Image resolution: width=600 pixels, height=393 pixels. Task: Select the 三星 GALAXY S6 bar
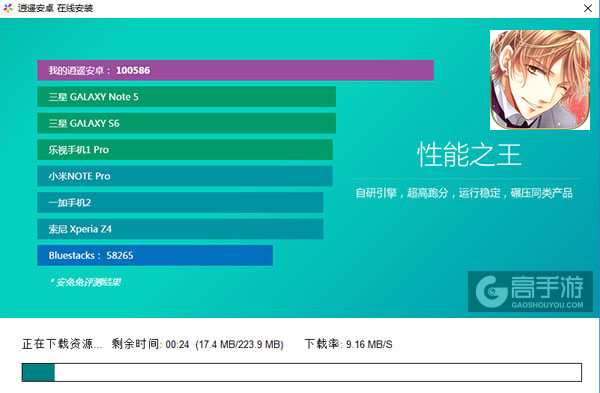[186, 123]
